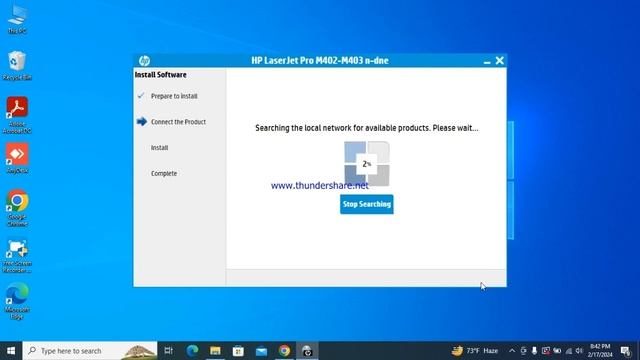Click the HP logo in title bar
This screenshot has height=360, width=640.
click(144, 60)
